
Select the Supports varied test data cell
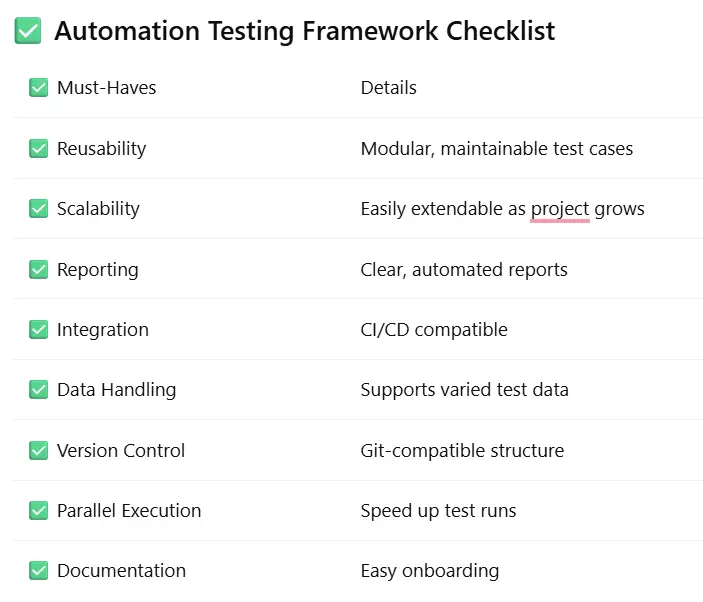pyautogui.click(x=464, y=390)
